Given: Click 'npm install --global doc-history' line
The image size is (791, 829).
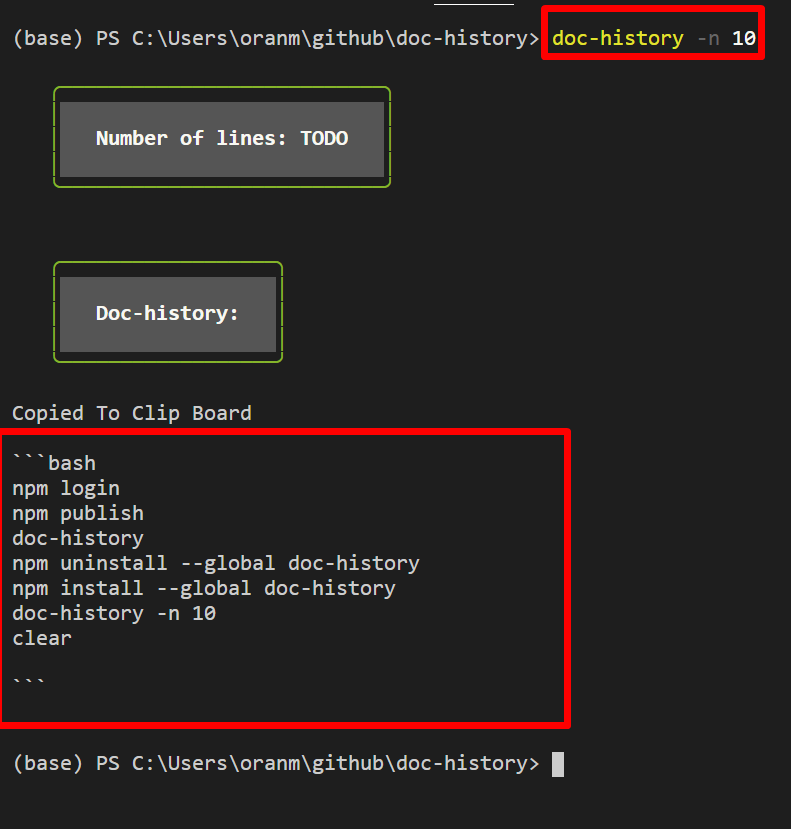Looking at the screenshot, I should (x=204, y=588).
